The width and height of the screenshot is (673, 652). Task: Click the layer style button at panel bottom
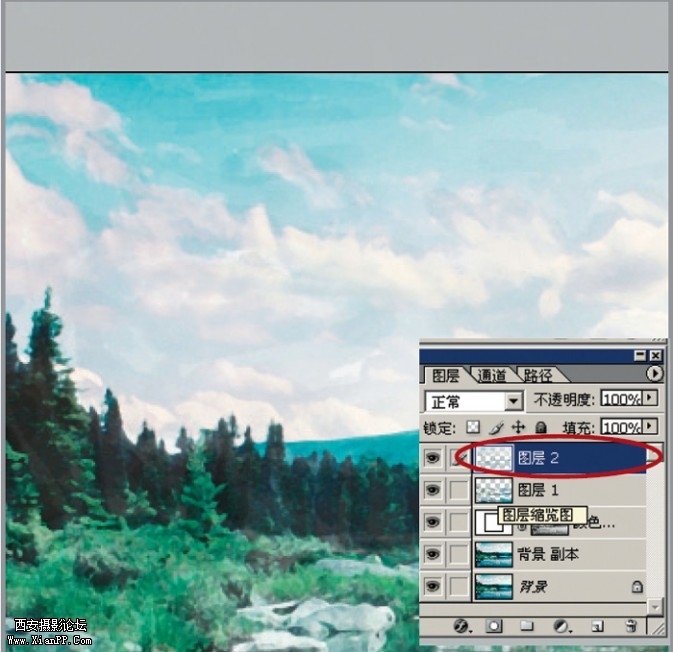tap(461, 626)
